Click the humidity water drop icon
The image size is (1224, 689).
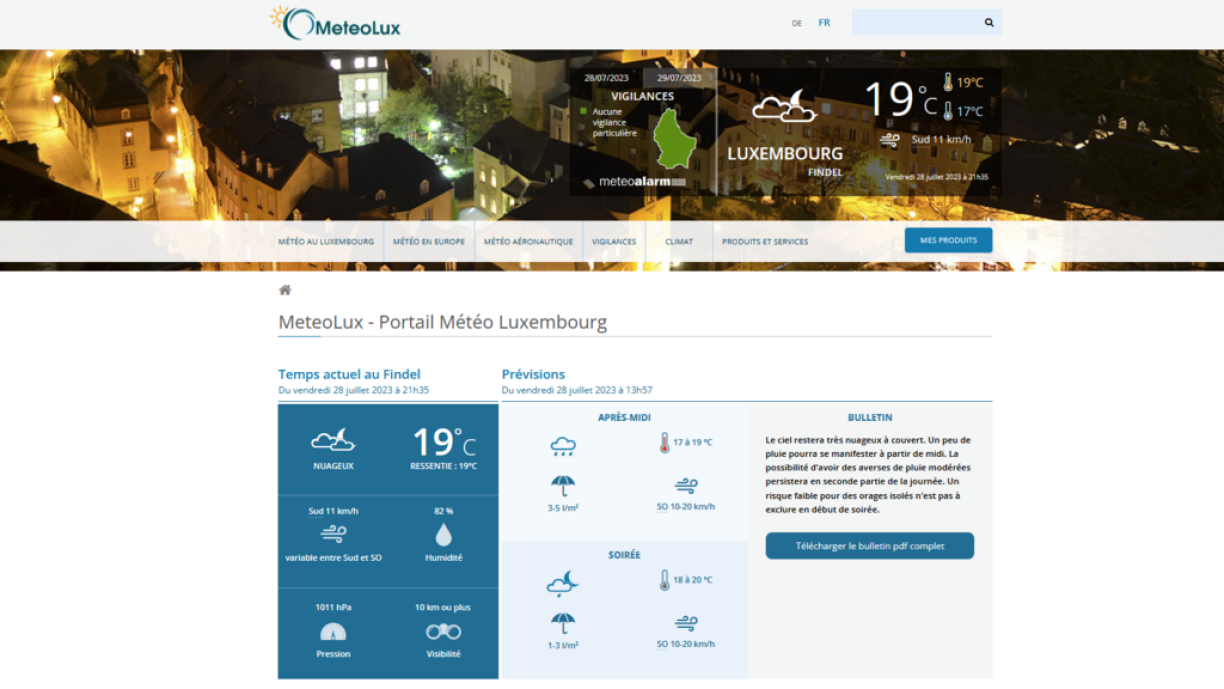[443, 535]
